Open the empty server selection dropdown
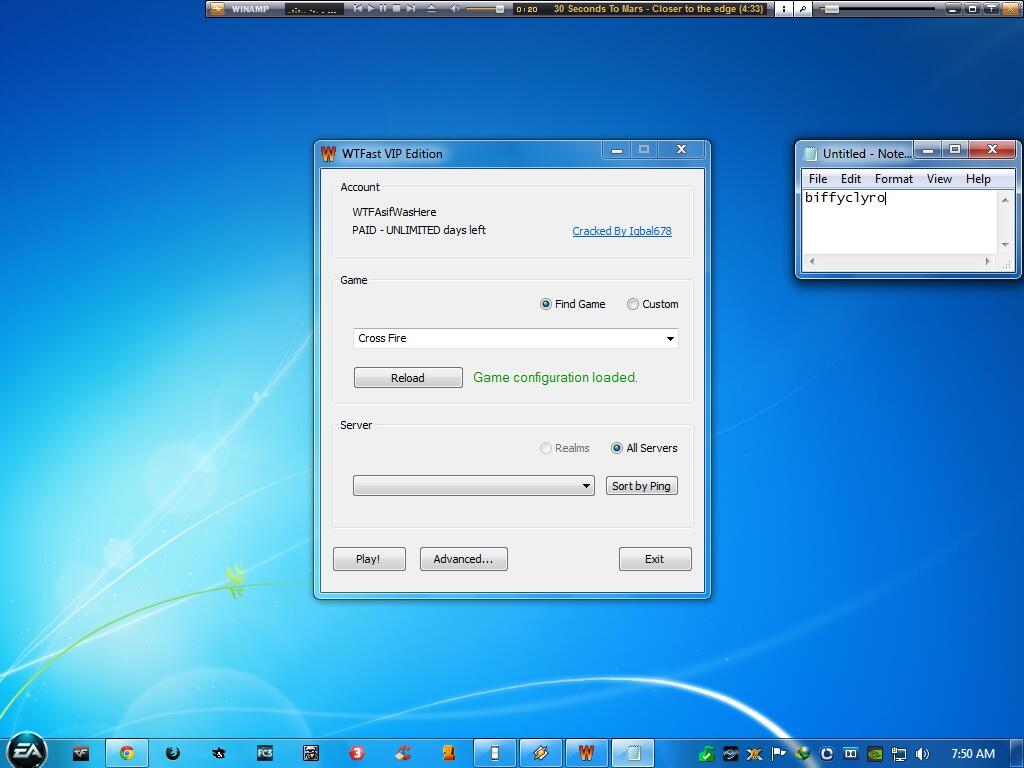The height and width of the screenshot is (768, 1024). pos(473,485)
